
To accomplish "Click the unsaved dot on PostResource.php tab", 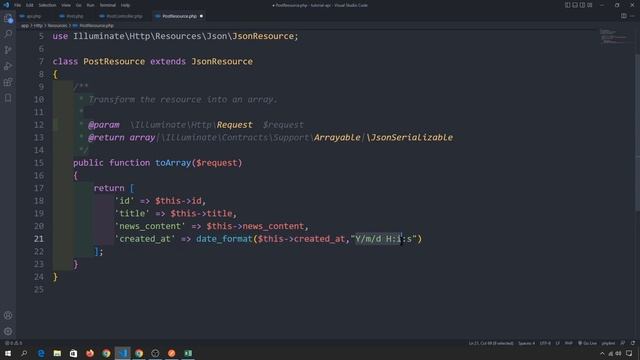I will click(201, 16).
